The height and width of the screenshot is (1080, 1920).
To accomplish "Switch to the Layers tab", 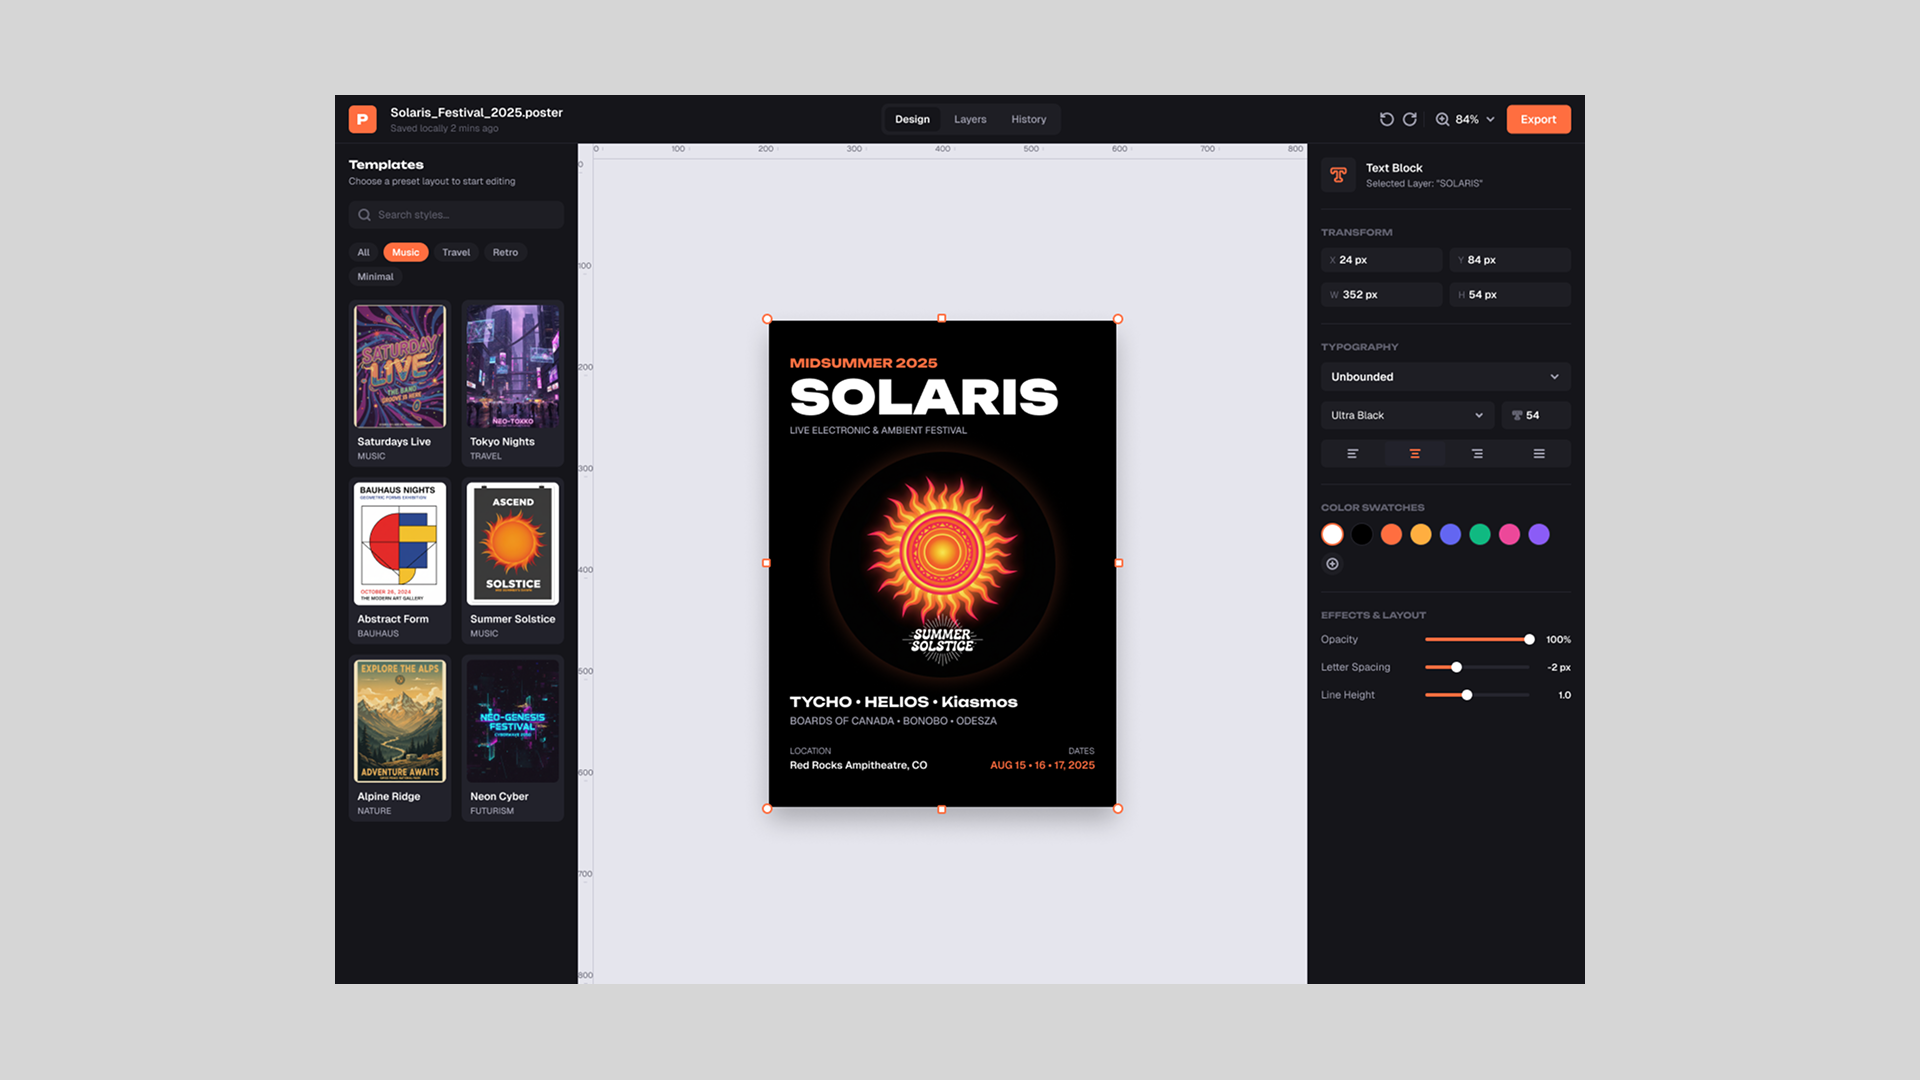I will click(970, 119).
